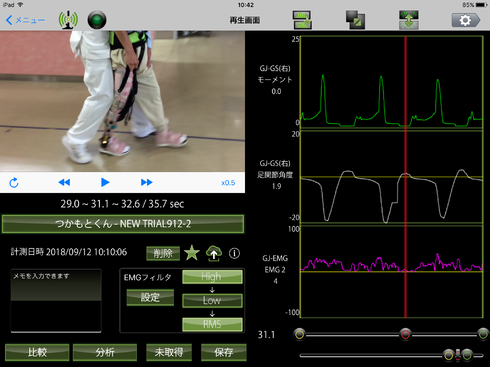This screenshot has height=367, width=490.
Task: Change the x0.5 playback speed
Action: click(228, 183)
